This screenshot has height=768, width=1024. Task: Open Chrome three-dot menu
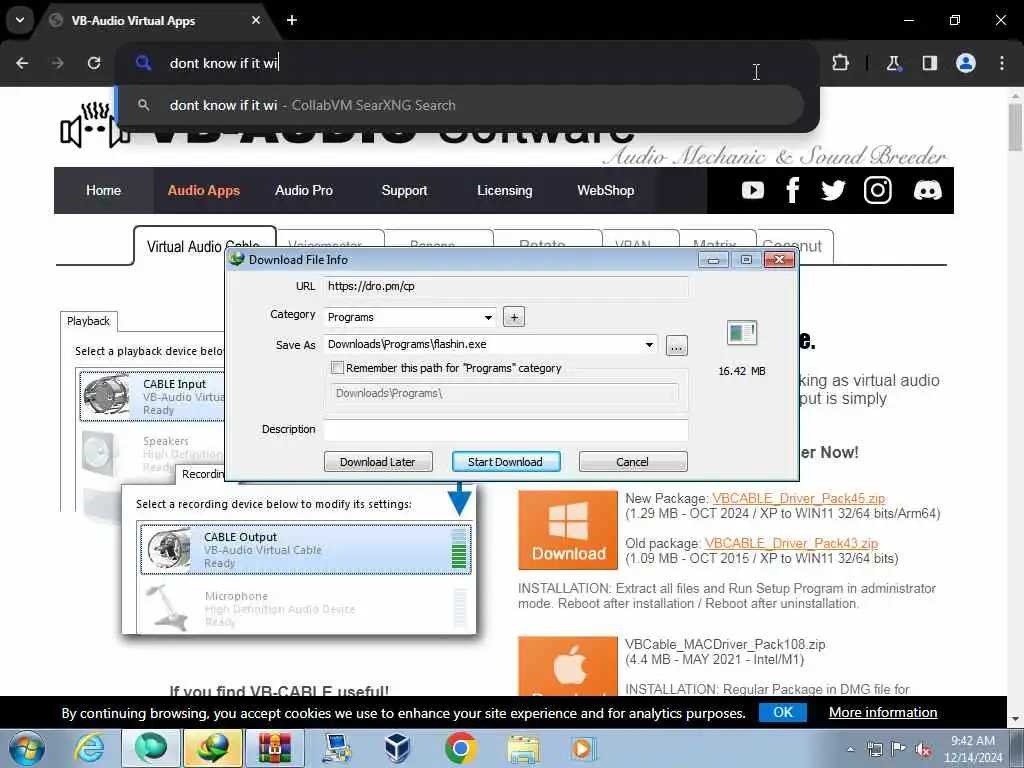click(x=1002, y=63)
